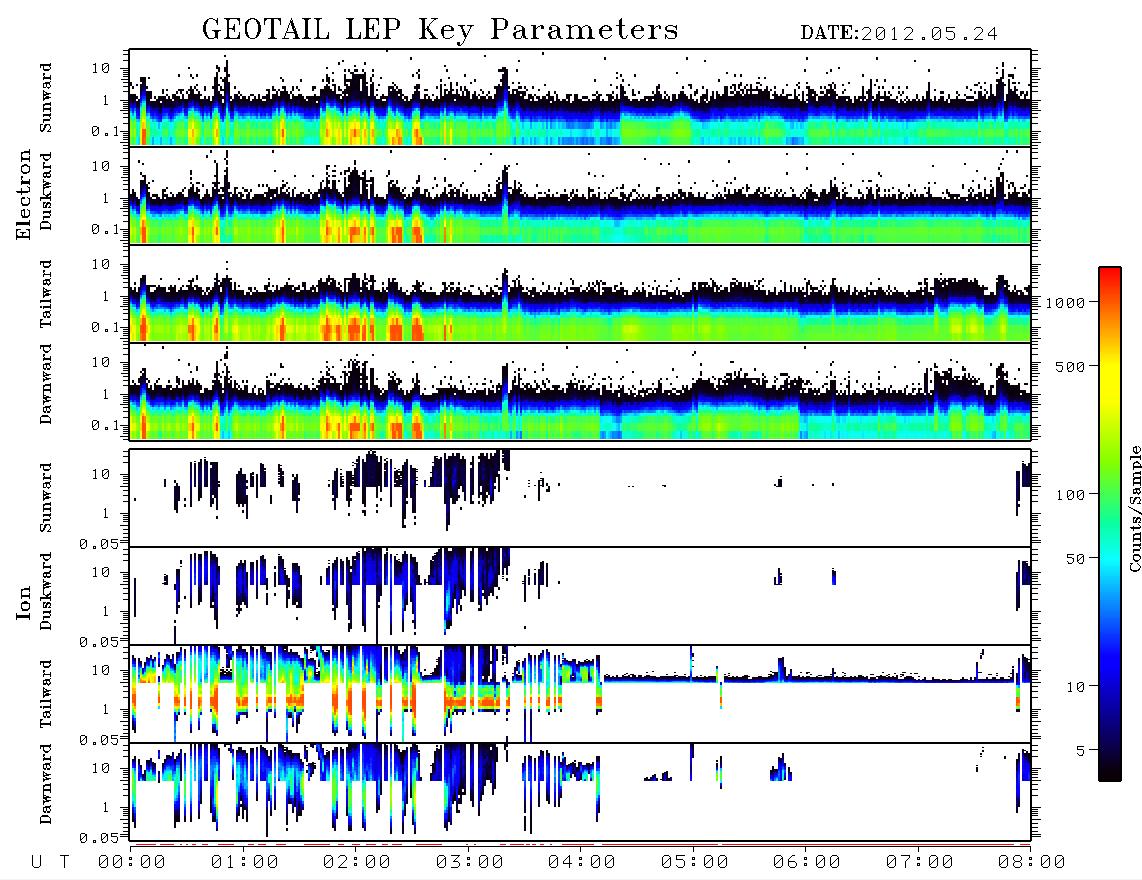Click the 0.05 tick of Ion Dawnward panel

pos(98,838)
